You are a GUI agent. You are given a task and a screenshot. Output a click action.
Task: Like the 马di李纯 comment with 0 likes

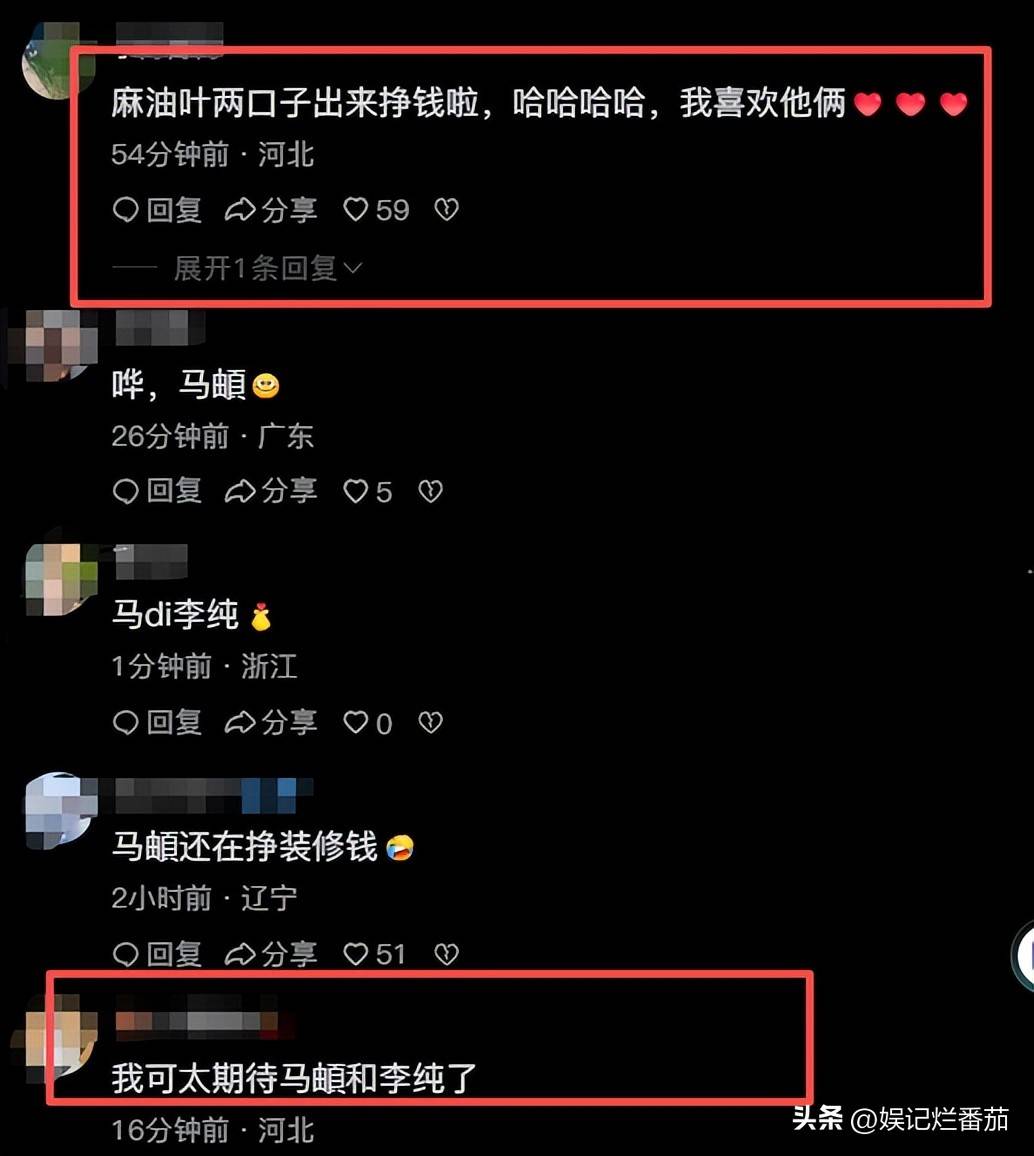click(x=367, y=723)
